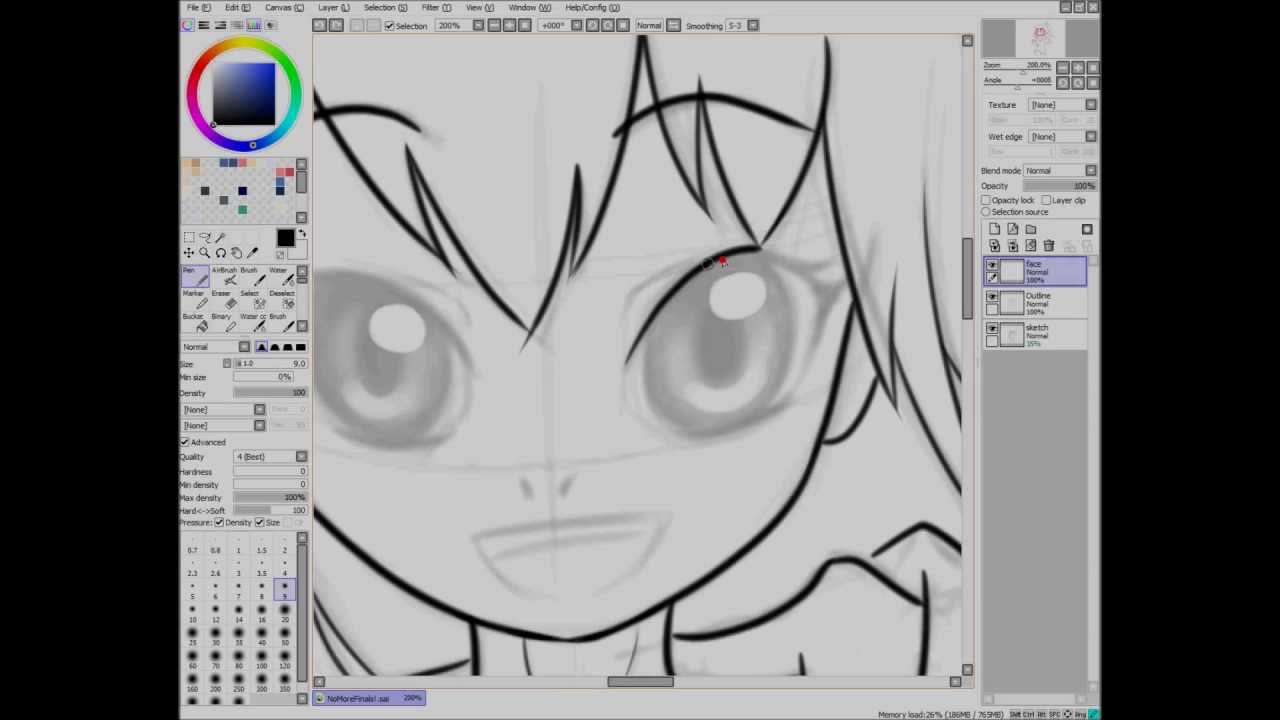Select the Water brush tool
This screenshot has height=720, width=1280.
pos(287,276)
